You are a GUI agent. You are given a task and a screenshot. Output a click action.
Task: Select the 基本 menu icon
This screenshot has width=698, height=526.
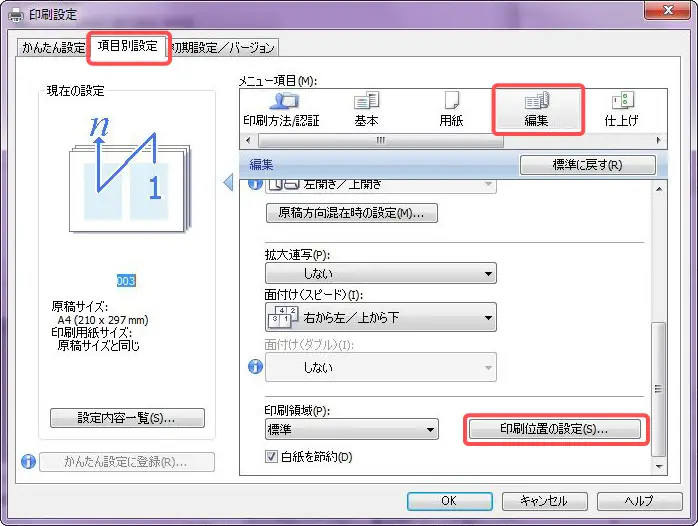pyautogui.click(x=366, y=110)
